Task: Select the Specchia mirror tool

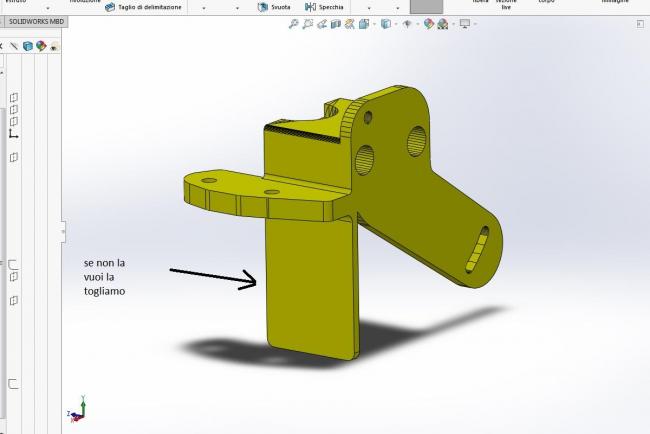Action: [310, 7]
